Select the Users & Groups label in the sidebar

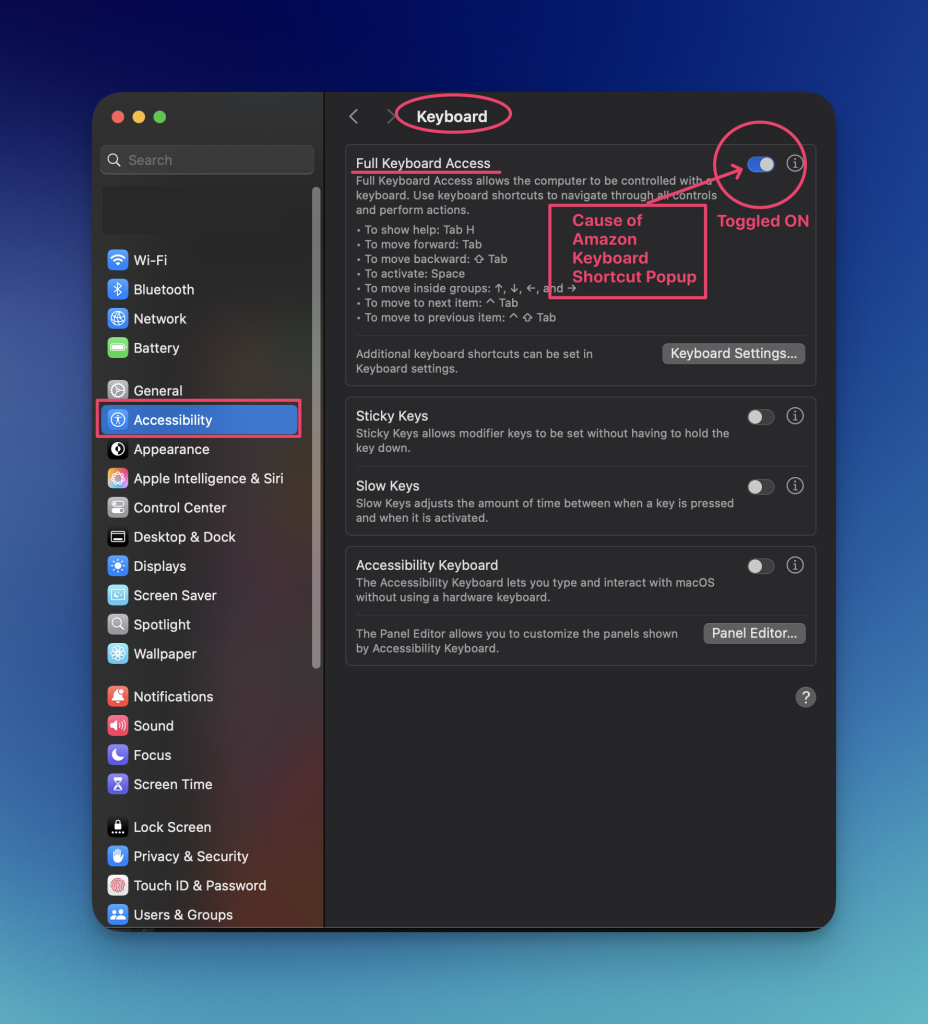183,915
